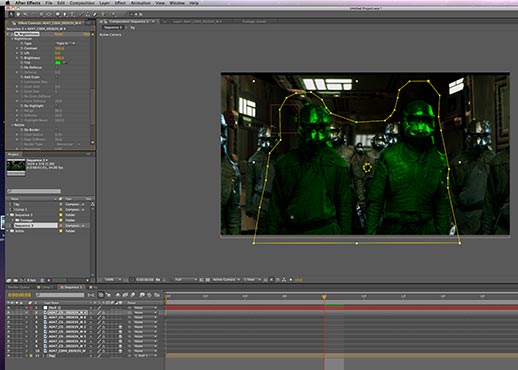Select the Clone Stamp tool

pos(88,14)
